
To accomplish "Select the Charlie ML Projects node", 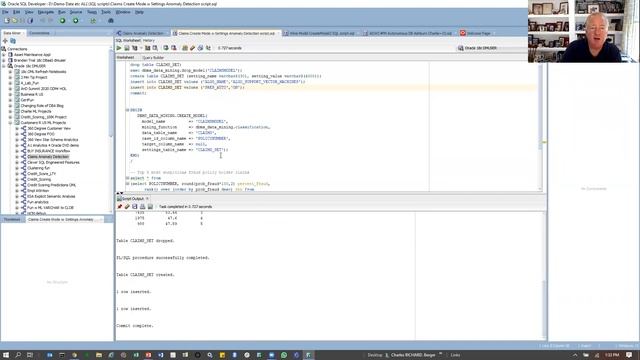I will coord(36,111).
